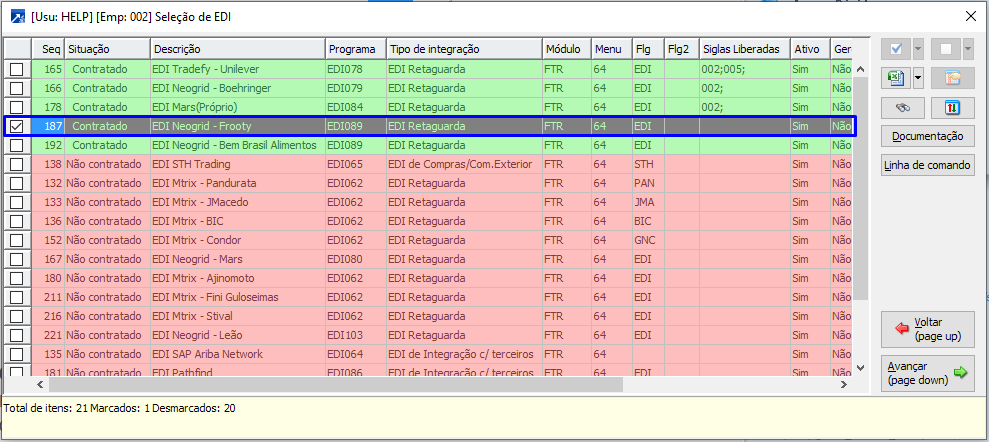Click the vertical scrollbar down arrow
Screen dimensions: 989x442
[x=861, y=366]
